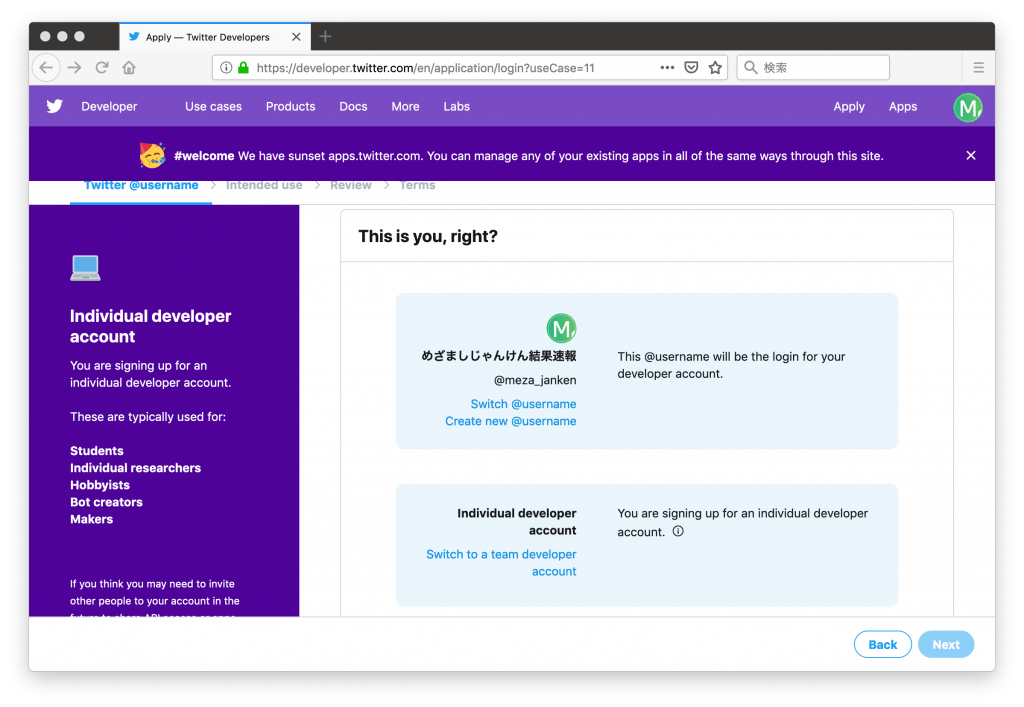Viewport: 1024px width, 707px height.
Task: Click the Create new @username link
Action: (x=510, y=421)
